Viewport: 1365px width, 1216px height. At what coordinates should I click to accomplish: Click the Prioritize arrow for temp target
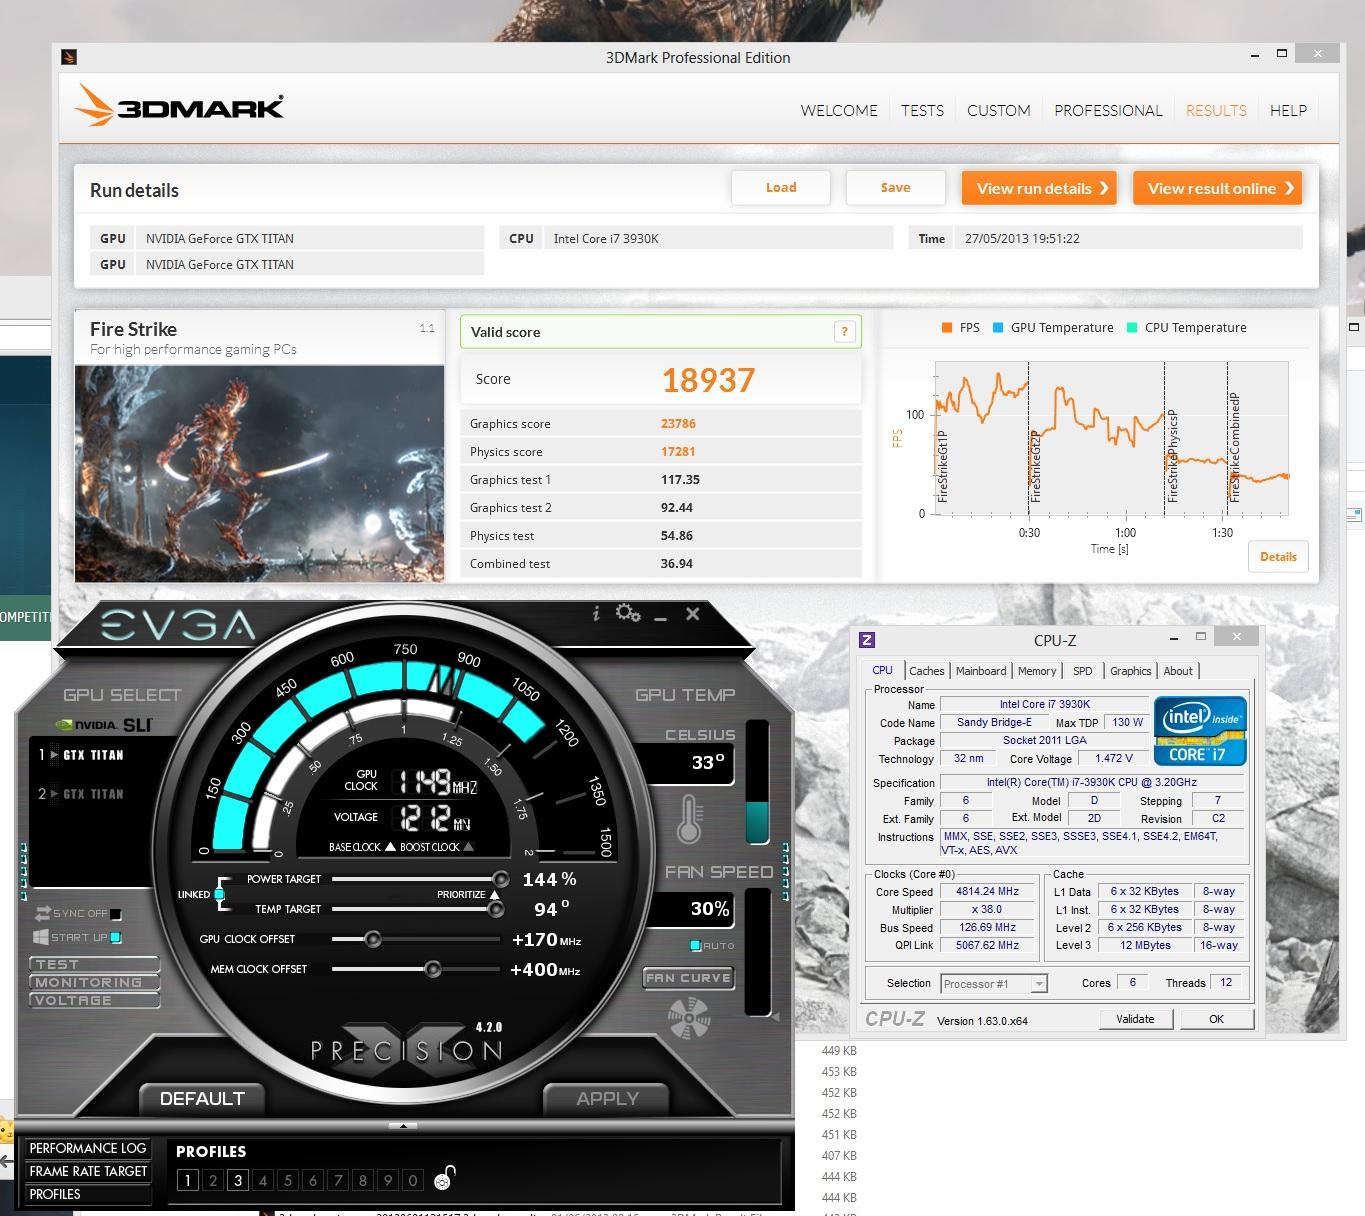[494, 894]
